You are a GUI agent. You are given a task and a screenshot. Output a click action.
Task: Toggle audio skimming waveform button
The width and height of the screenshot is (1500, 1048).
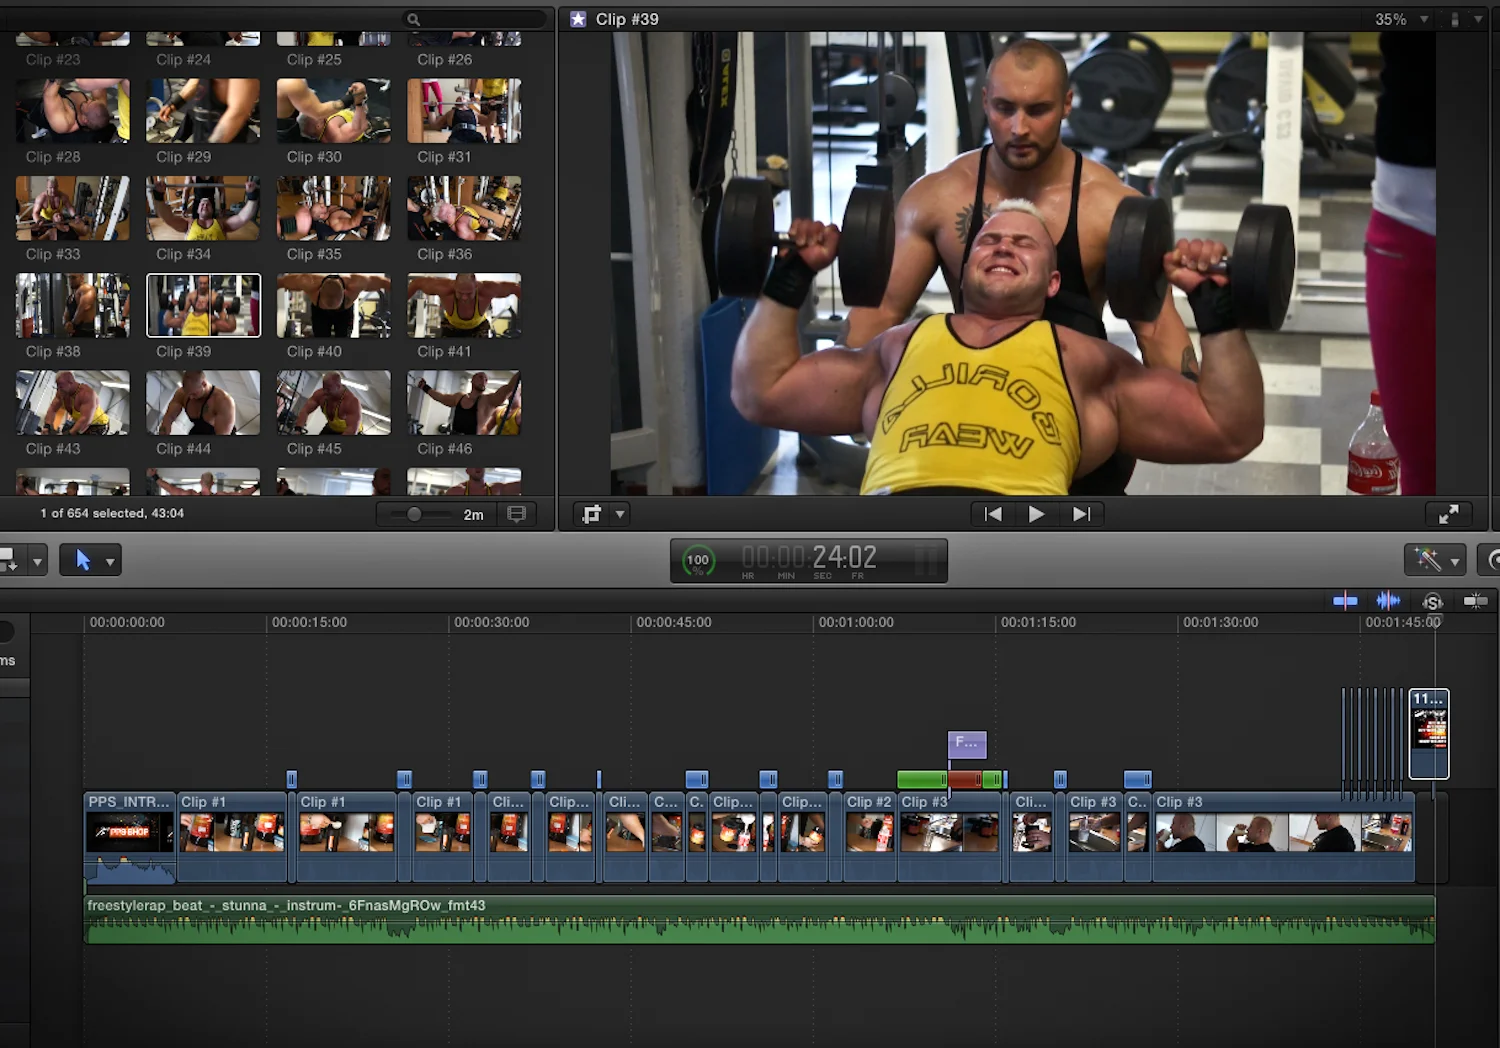pyautogui.click(x=1388, y=601)
